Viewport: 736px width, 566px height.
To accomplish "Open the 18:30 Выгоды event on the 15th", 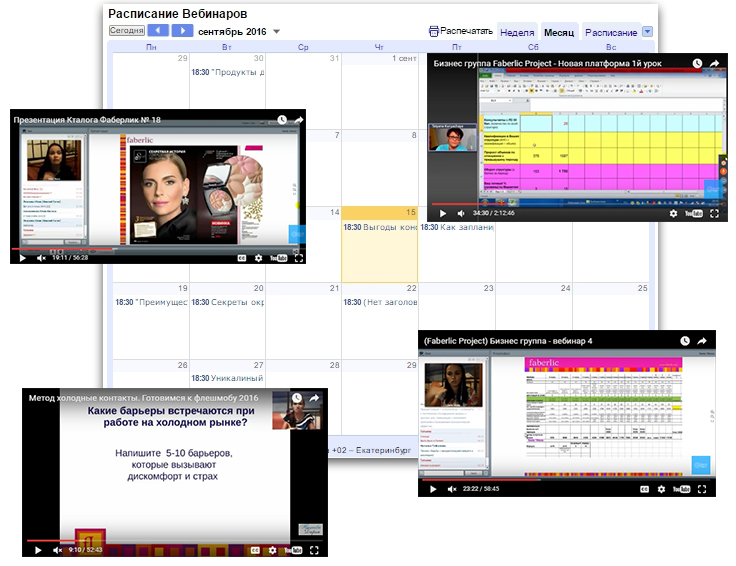I will (379, 227).
